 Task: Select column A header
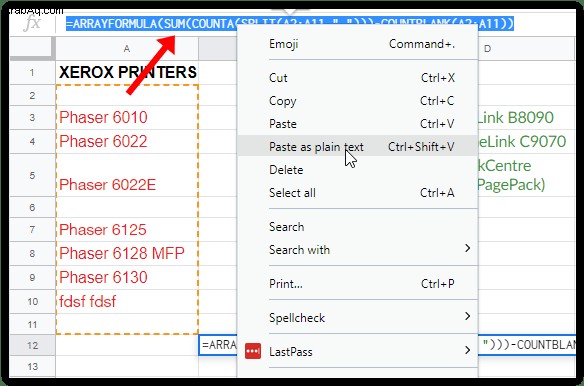click(127, 48)
